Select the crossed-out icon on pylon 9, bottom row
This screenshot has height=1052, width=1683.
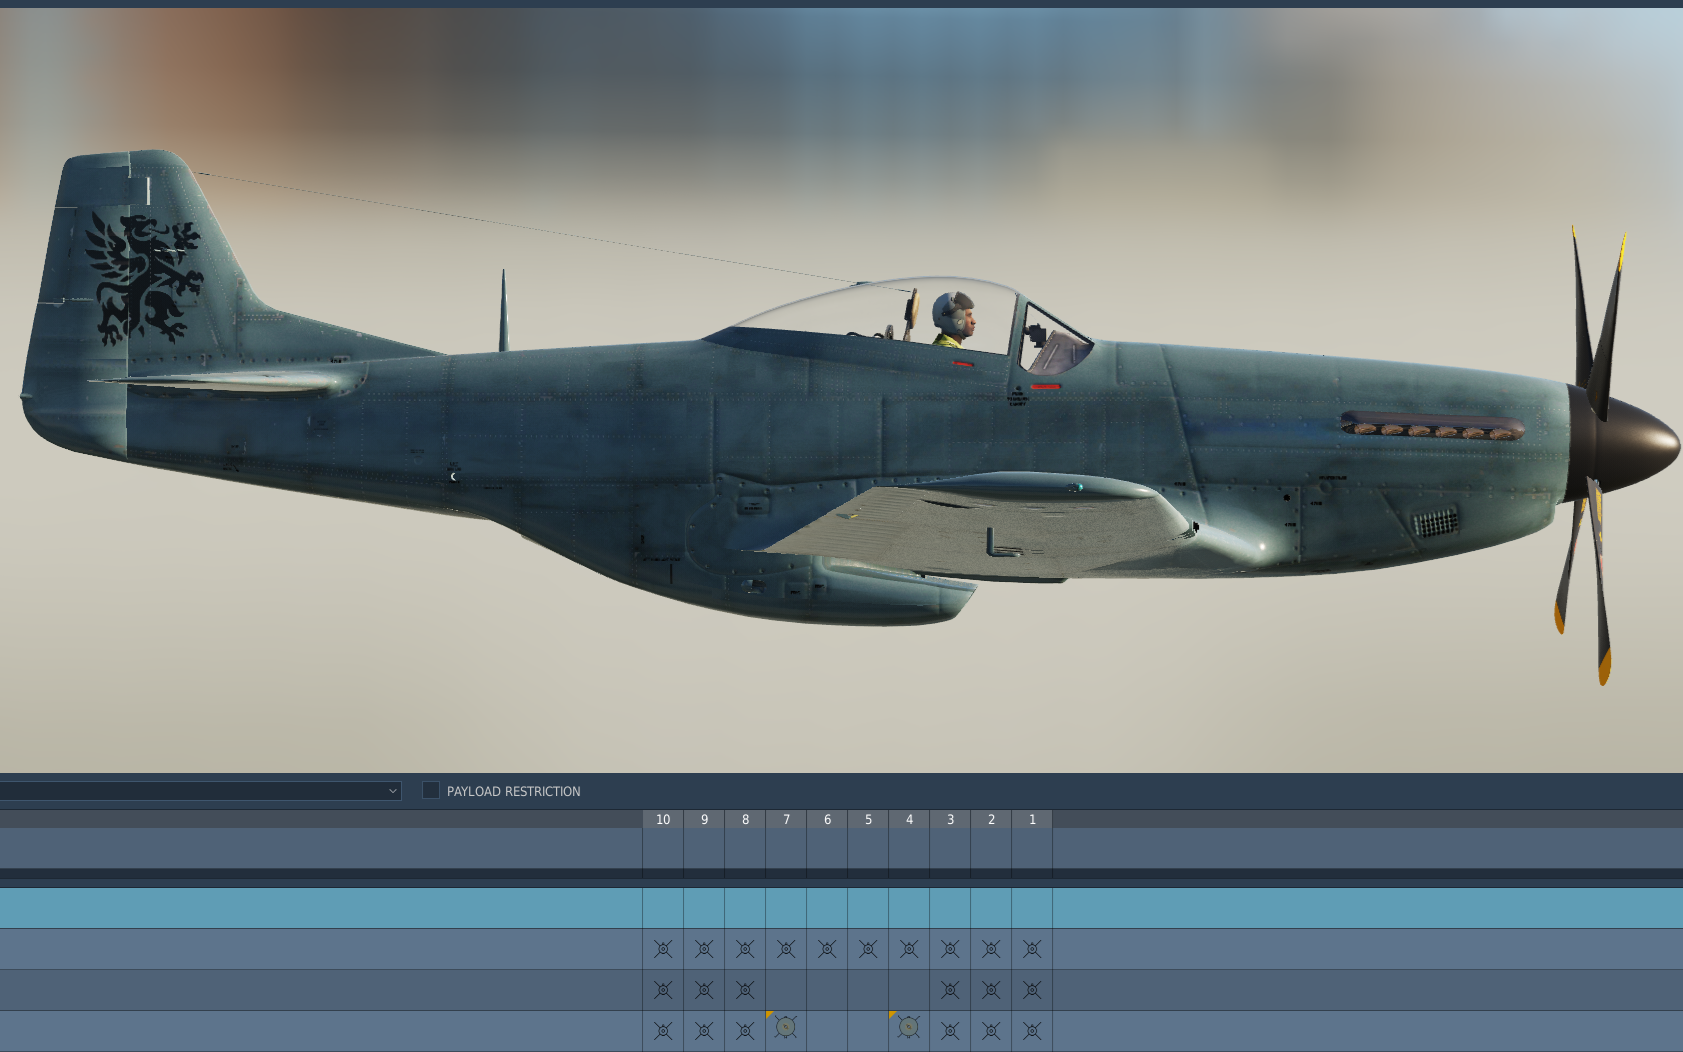(703, 1030)
